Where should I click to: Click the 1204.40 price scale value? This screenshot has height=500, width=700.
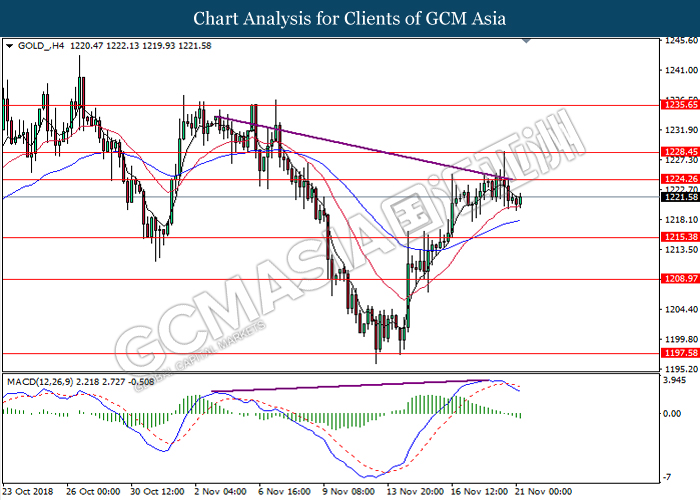(681, 309)
